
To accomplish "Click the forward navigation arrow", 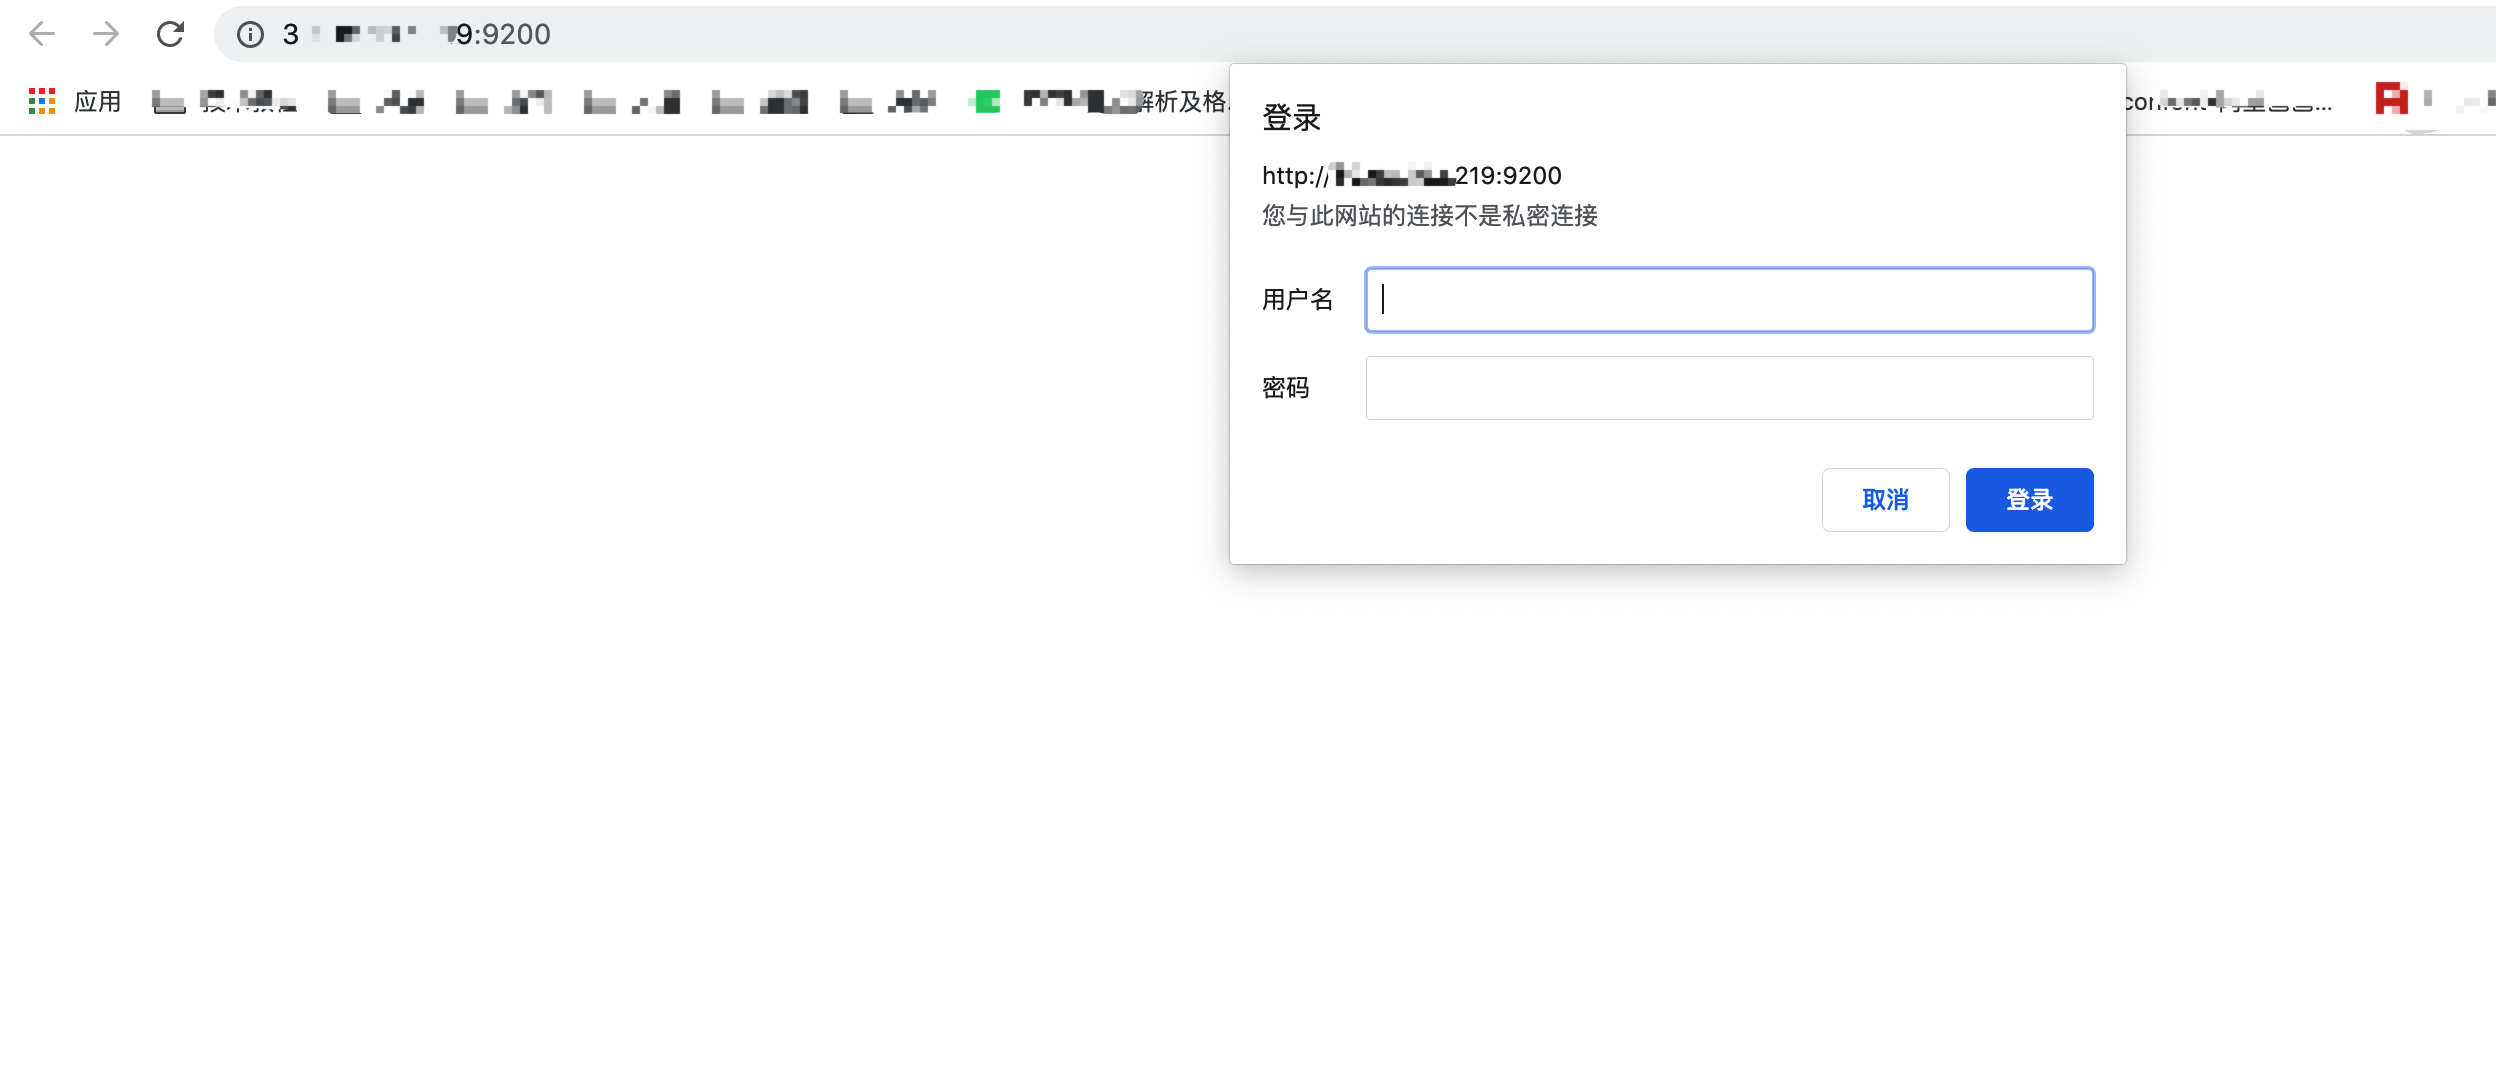I will [104, 33].
